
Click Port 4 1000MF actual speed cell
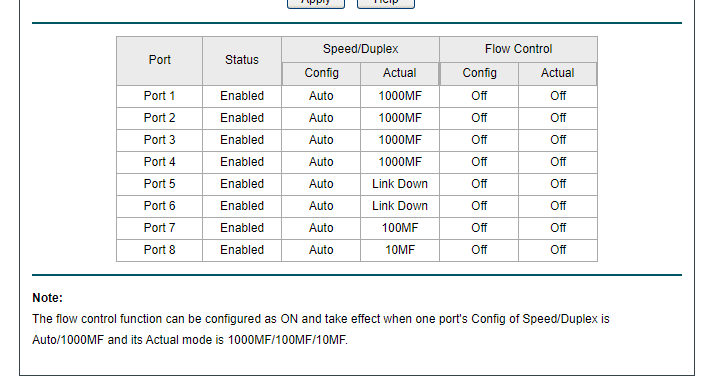(400, 162)
